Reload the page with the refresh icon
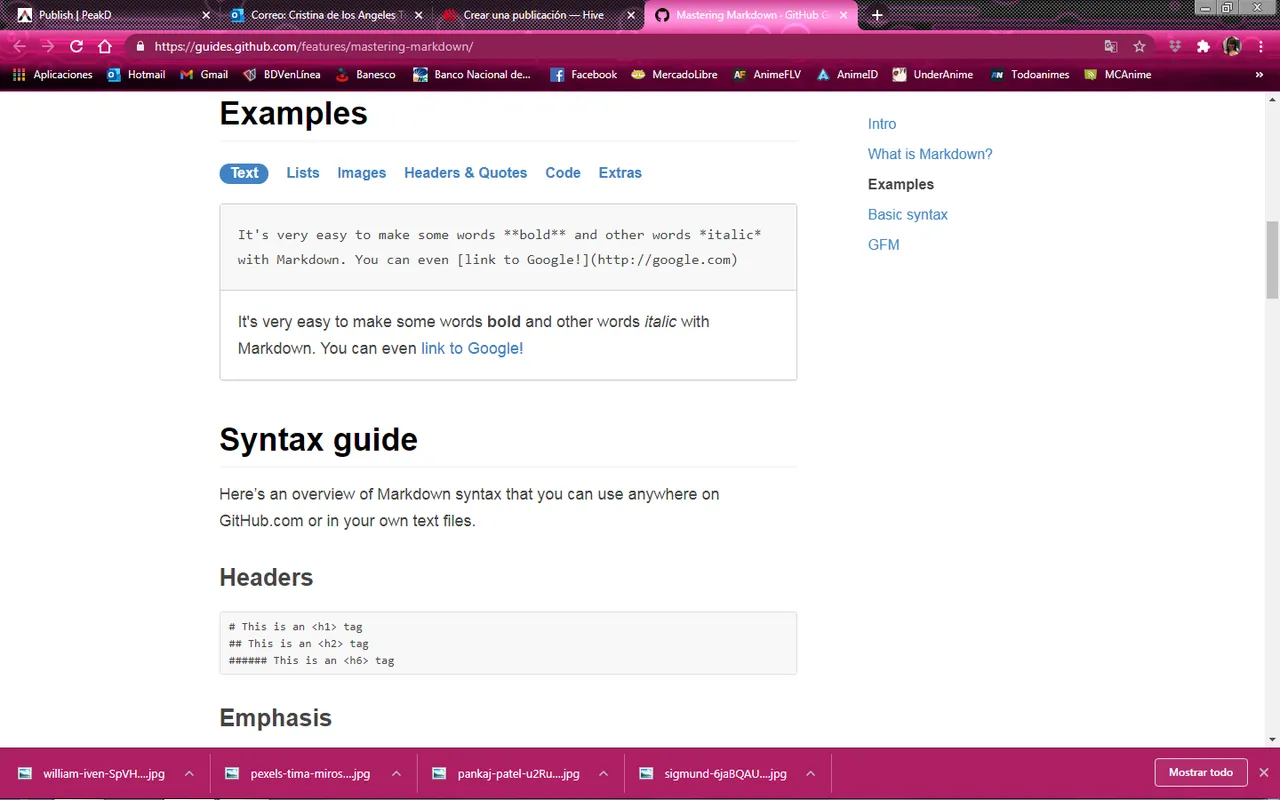 pos(77,46)
